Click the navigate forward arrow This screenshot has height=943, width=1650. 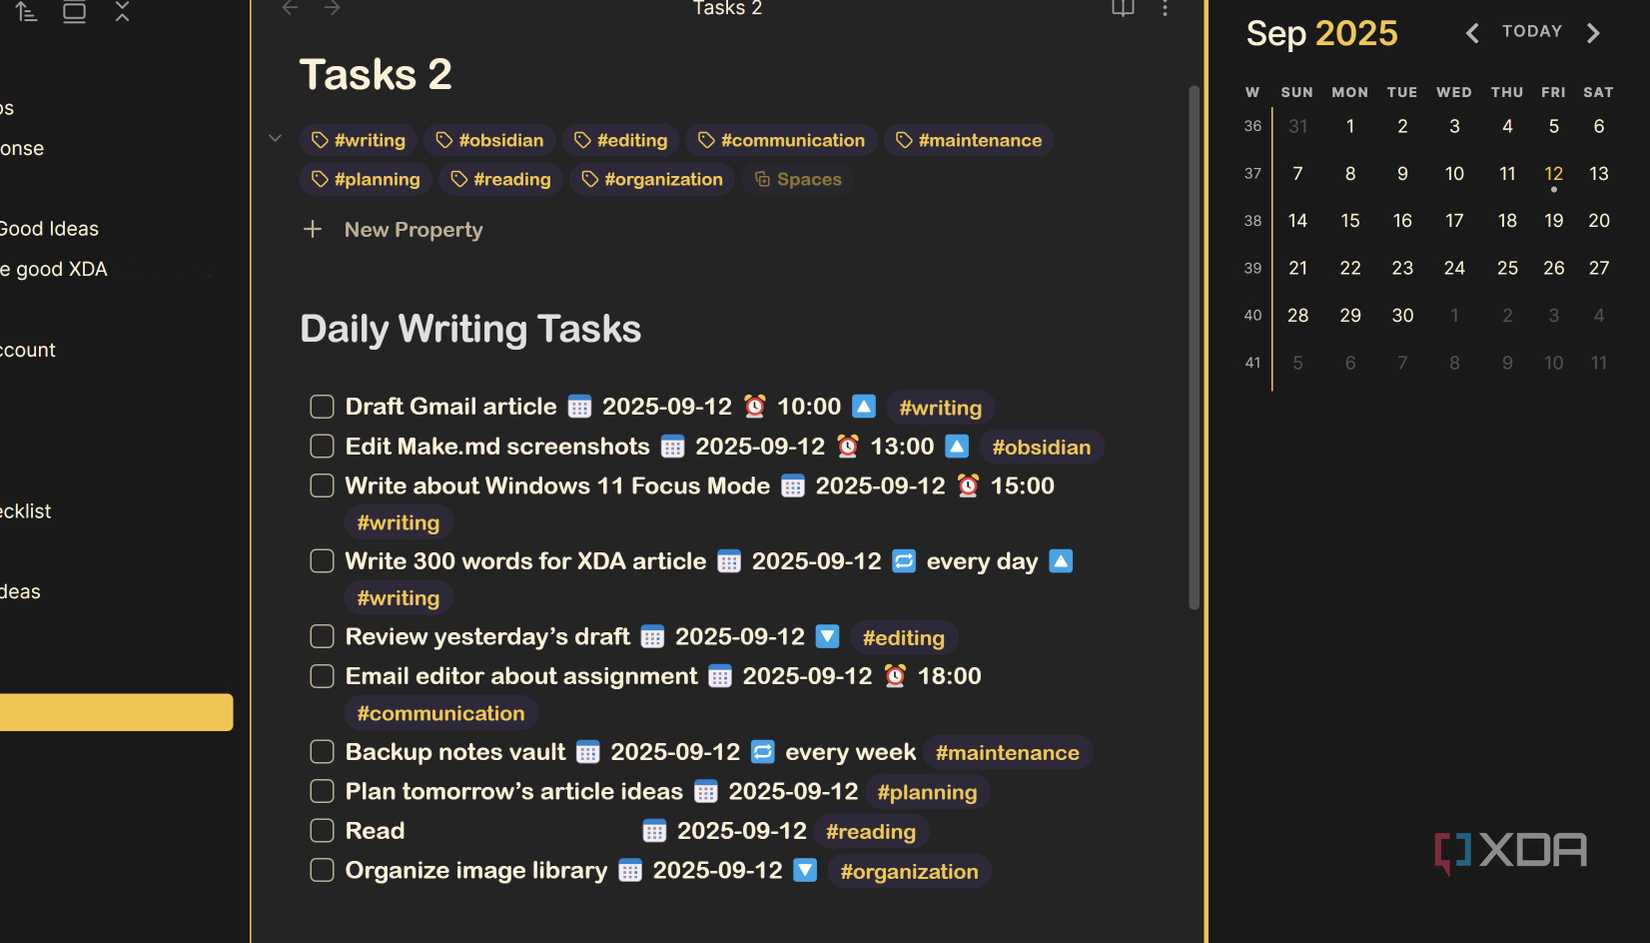tap(332, 8)
